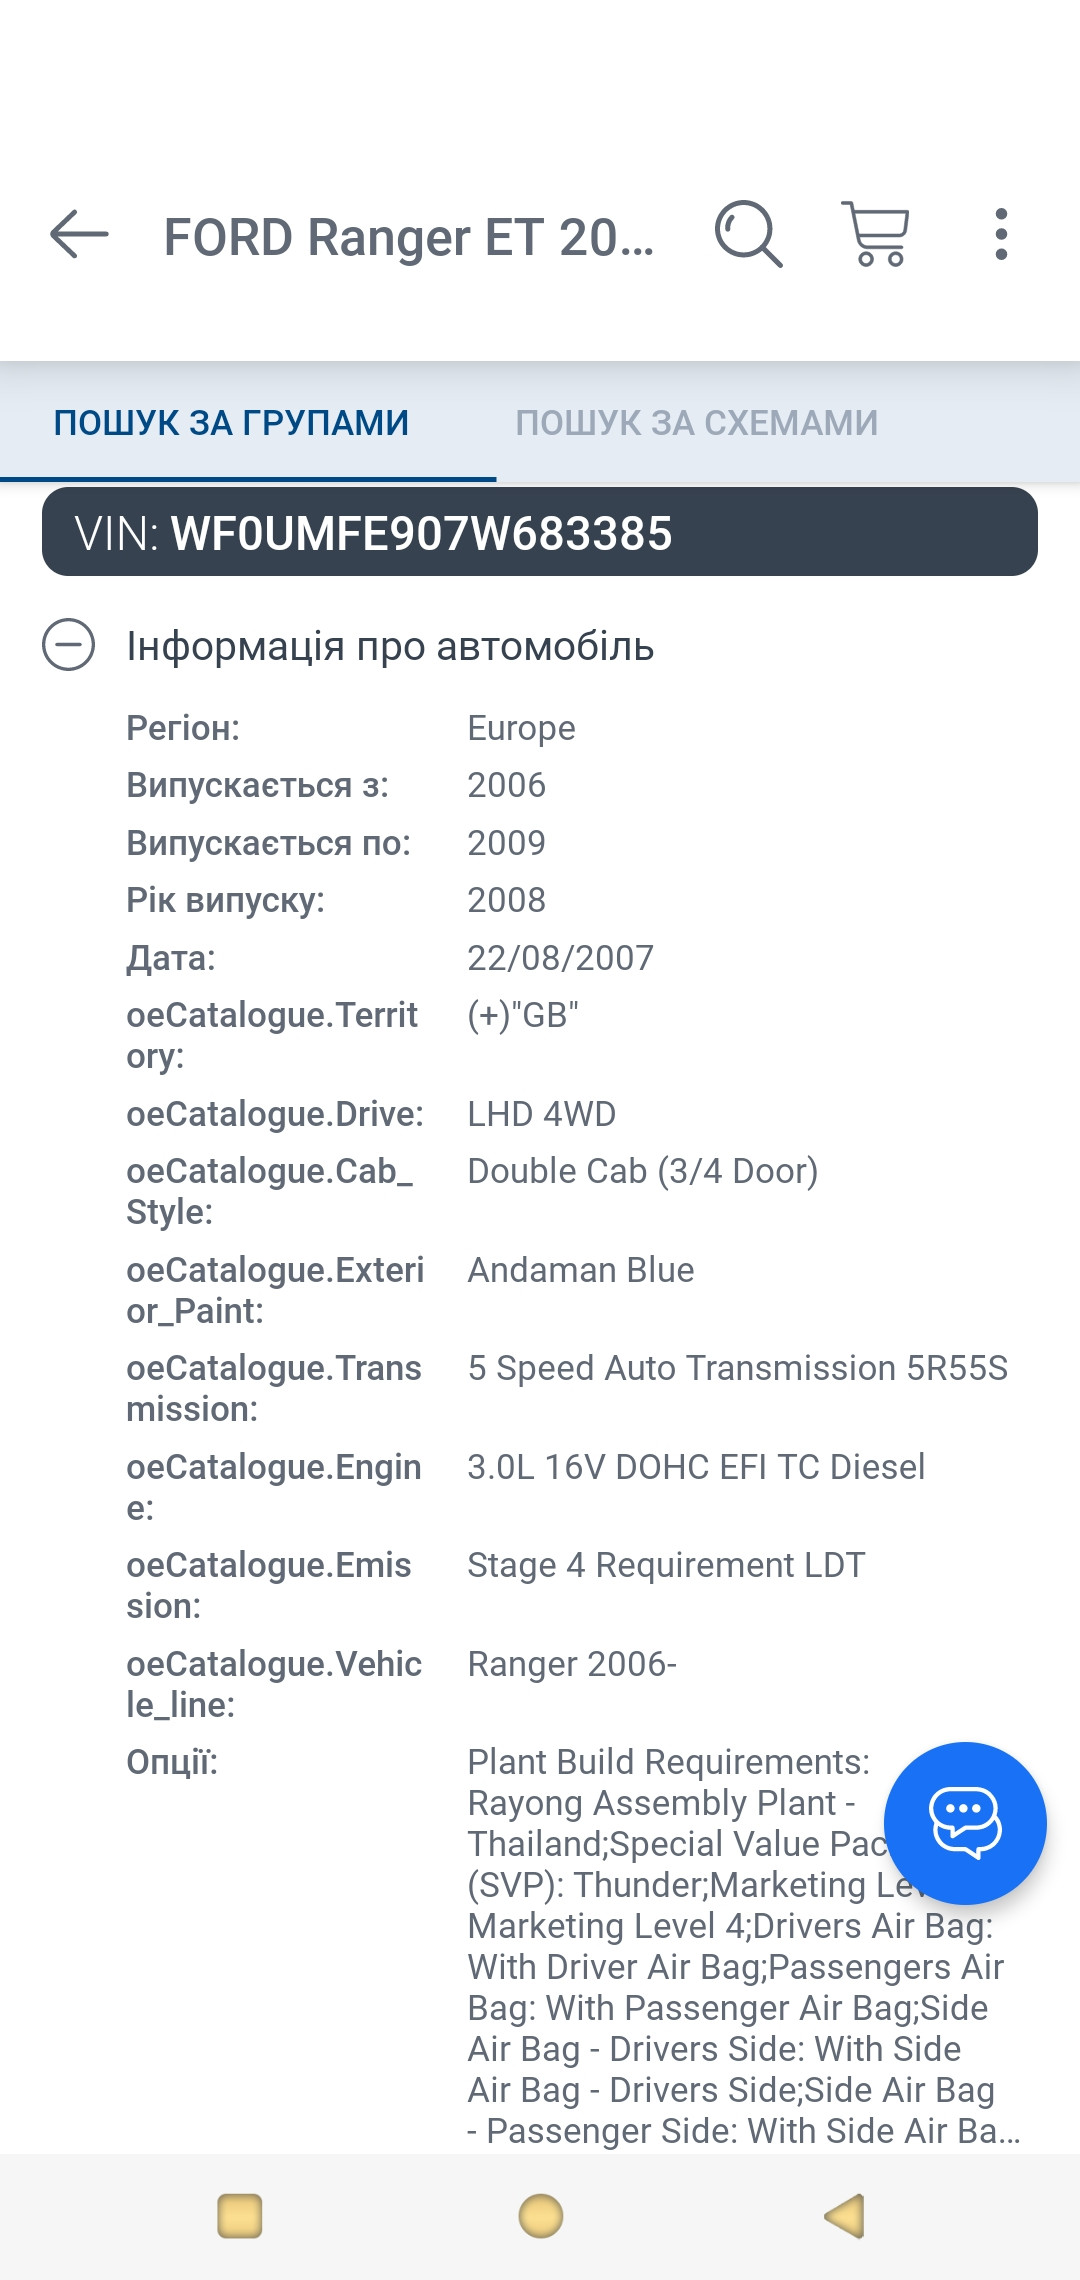The width and height of the screenshot is (1080, 2280).
Task: Collapse the Інформація про автомобіль section
Action: click(69, 645)
